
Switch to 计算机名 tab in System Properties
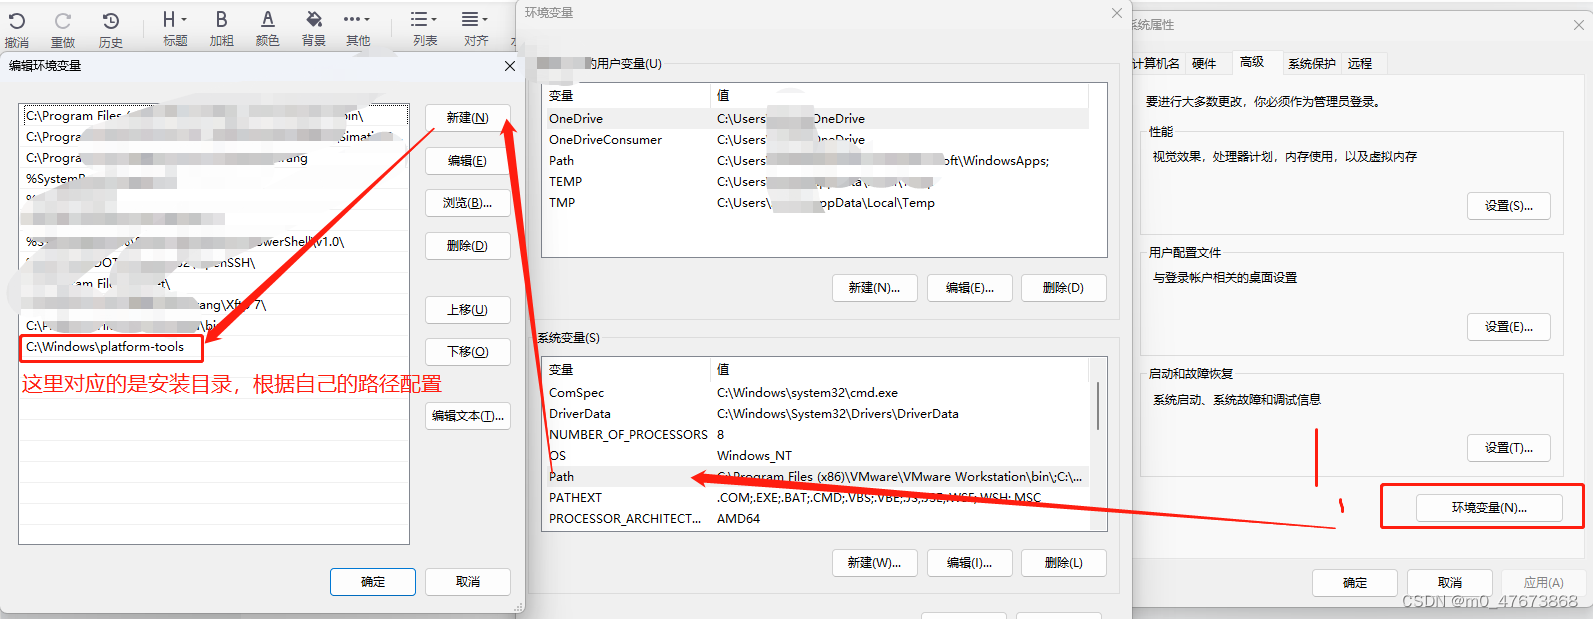(x=1155, y=64)
